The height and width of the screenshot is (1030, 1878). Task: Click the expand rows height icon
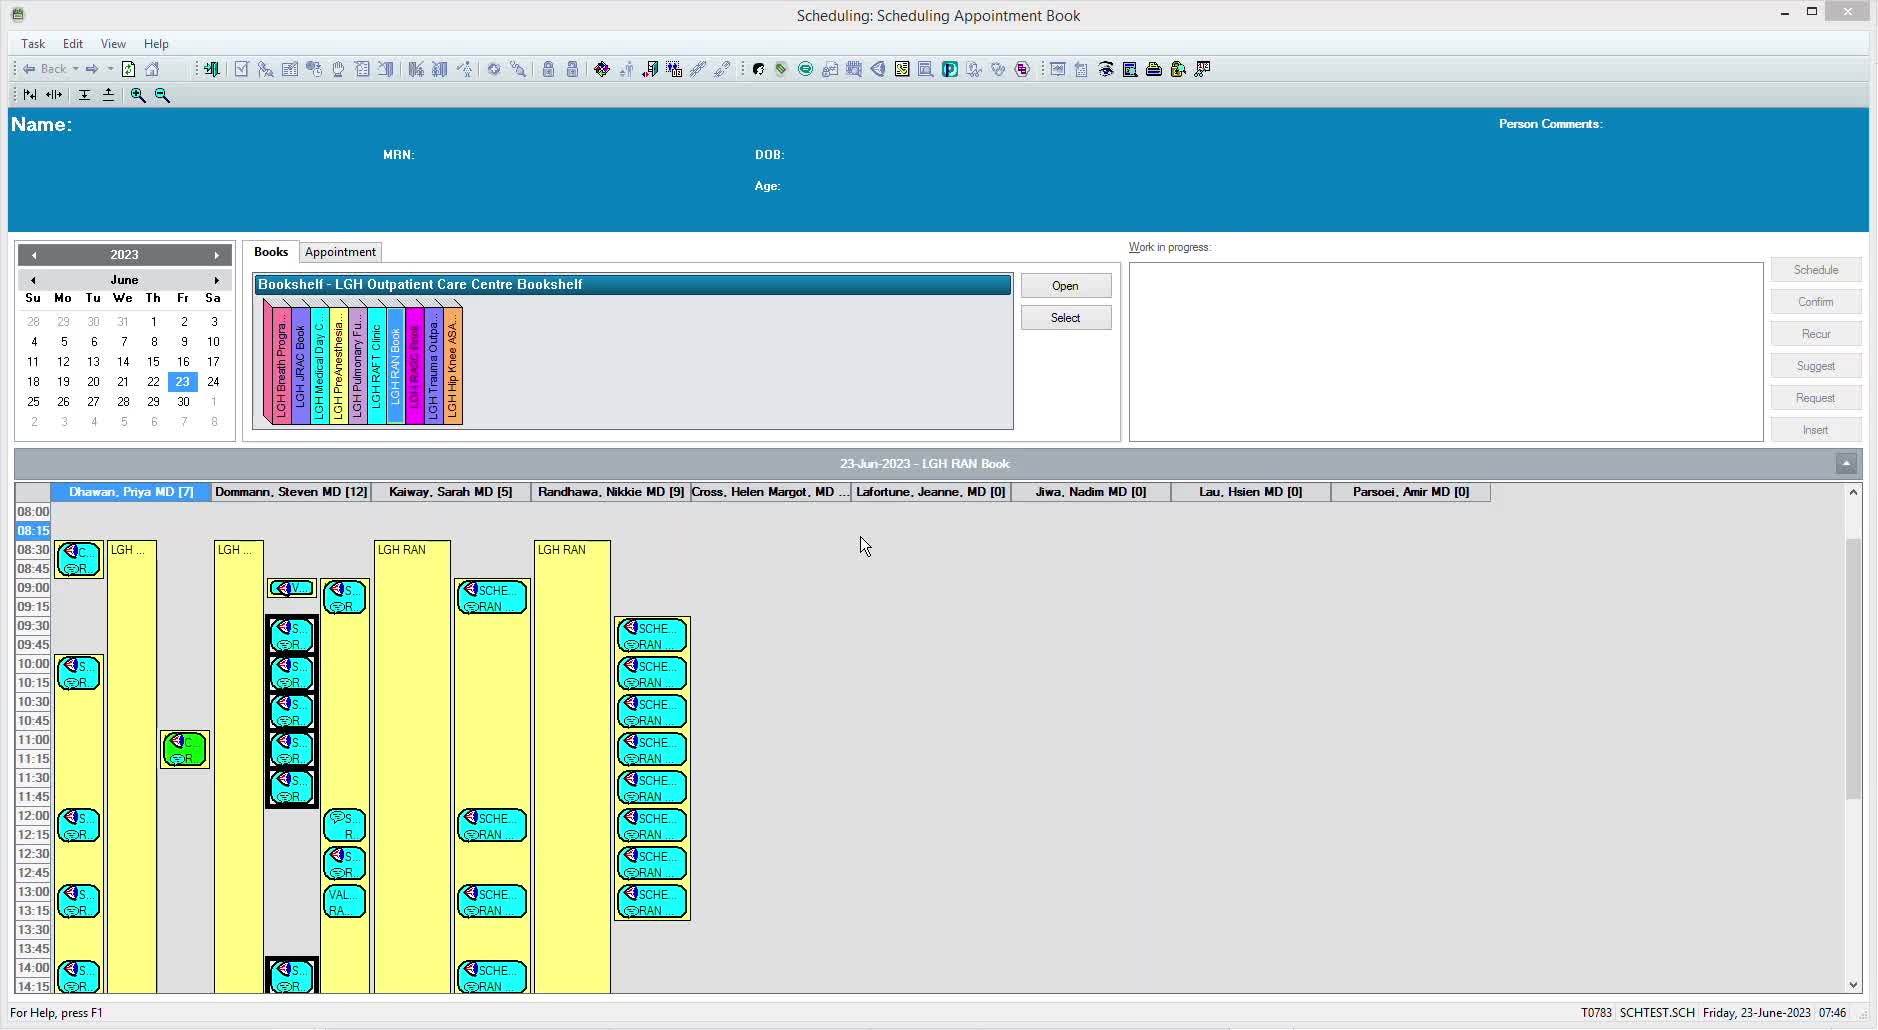(x=108, y=95)
